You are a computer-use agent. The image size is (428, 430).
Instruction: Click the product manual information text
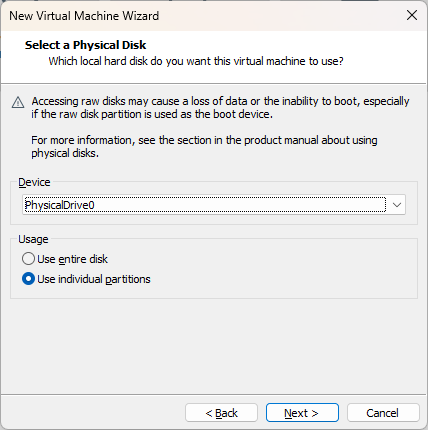pos(204,146)
